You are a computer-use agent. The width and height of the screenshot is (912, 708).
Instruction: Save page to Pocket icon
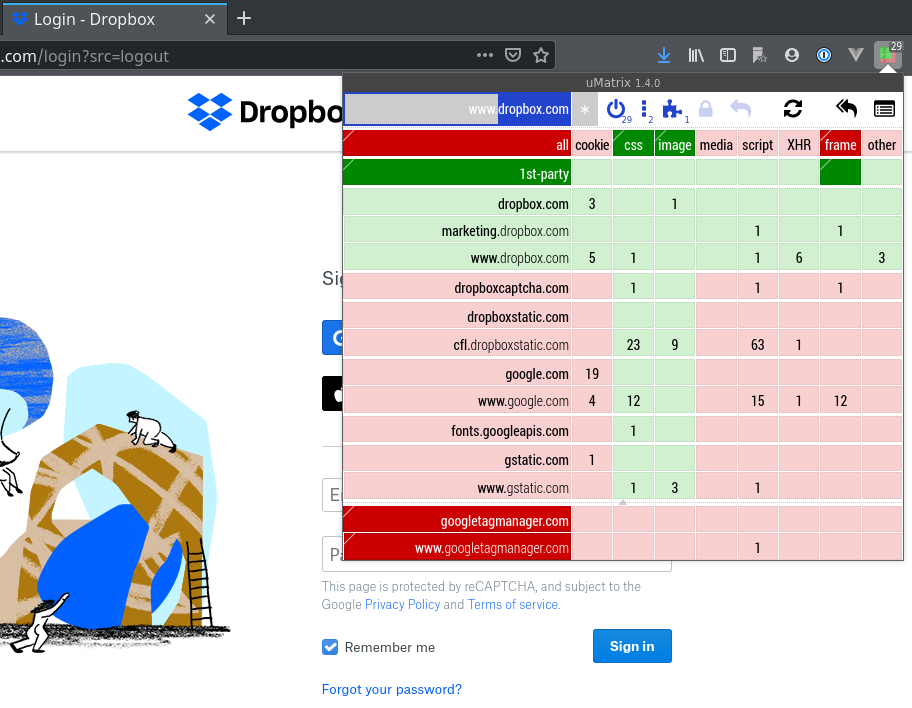coord(512,55)
